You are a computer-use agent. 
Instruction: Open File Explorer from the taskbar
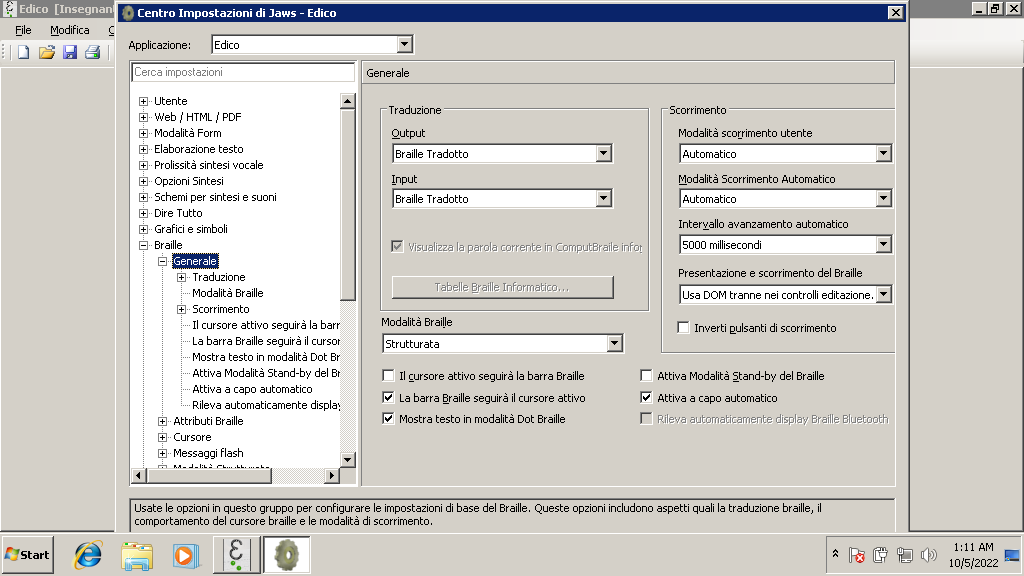click(137, 555)
